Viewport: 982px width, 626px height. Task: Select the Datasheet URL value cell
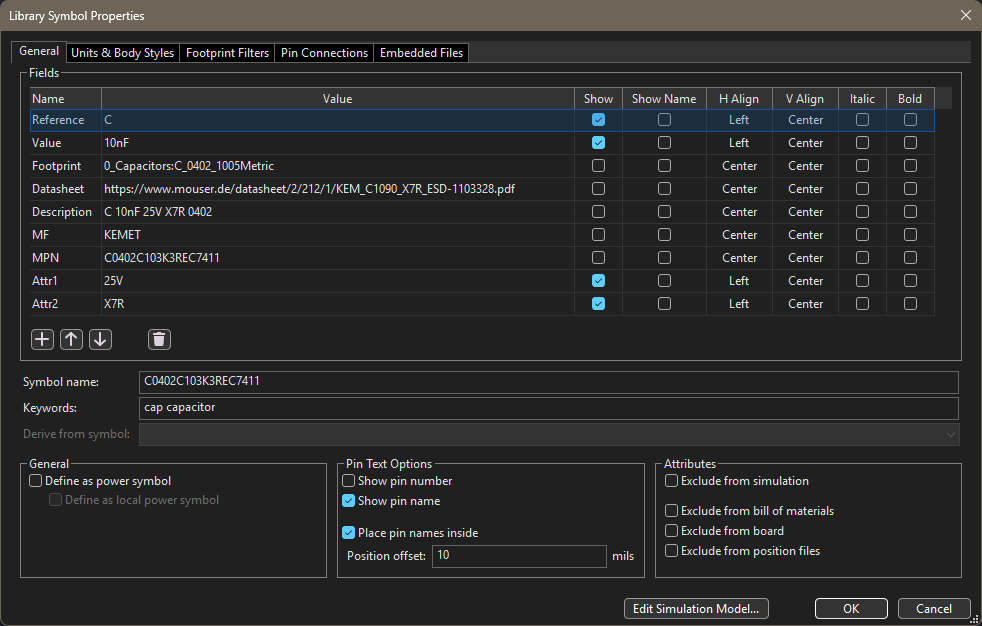(x=338, y=188)
